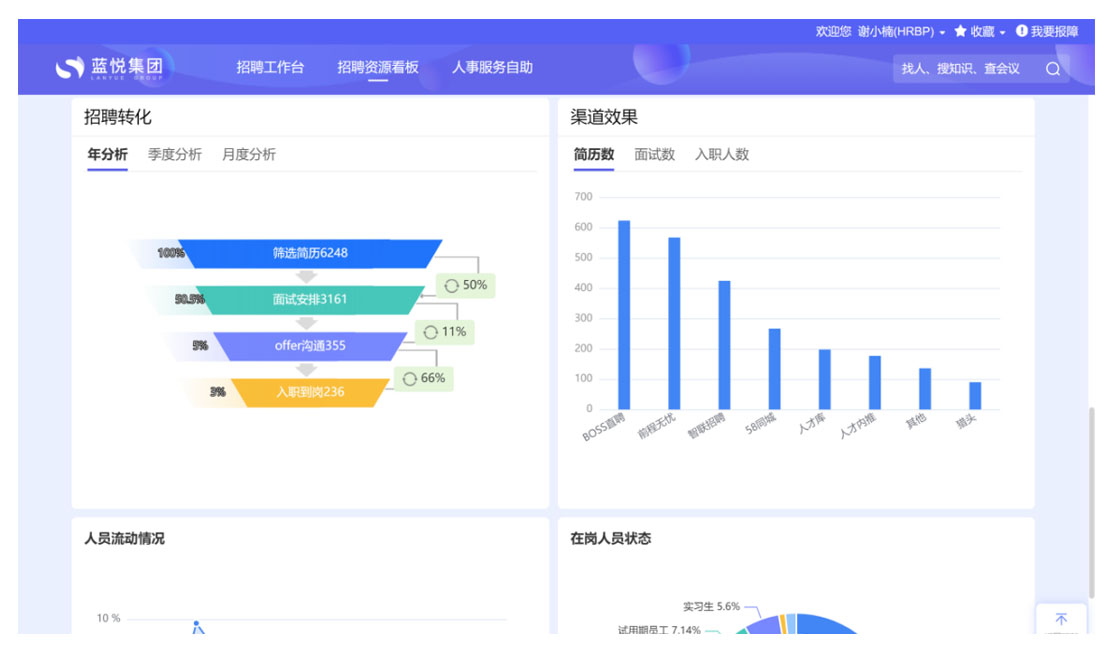
Task: Switch to the 季度分析 tab
Action: pyautogui.click(x=175, y=154)
